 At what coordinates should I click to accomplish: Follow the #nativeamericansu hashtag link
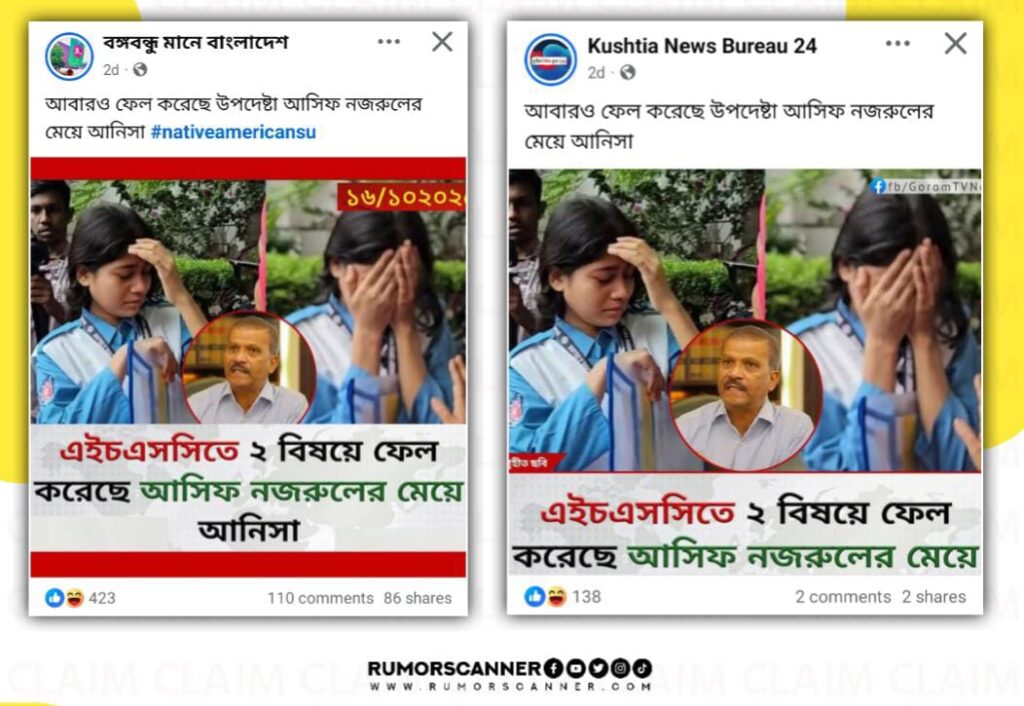coord(233,132)
